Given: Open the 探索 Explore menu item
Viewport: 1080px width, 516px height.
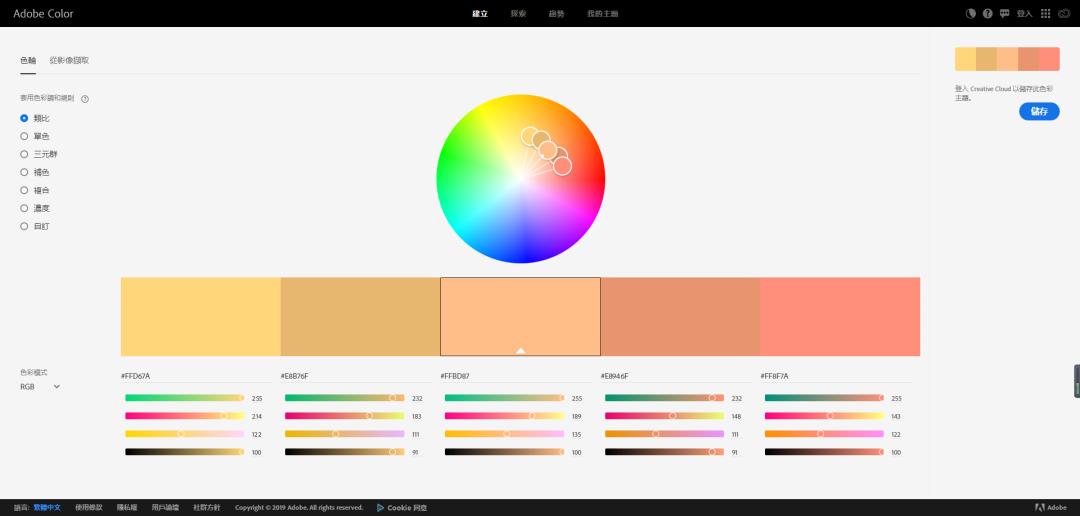Looking at the screenshot, I should point(518,14).
